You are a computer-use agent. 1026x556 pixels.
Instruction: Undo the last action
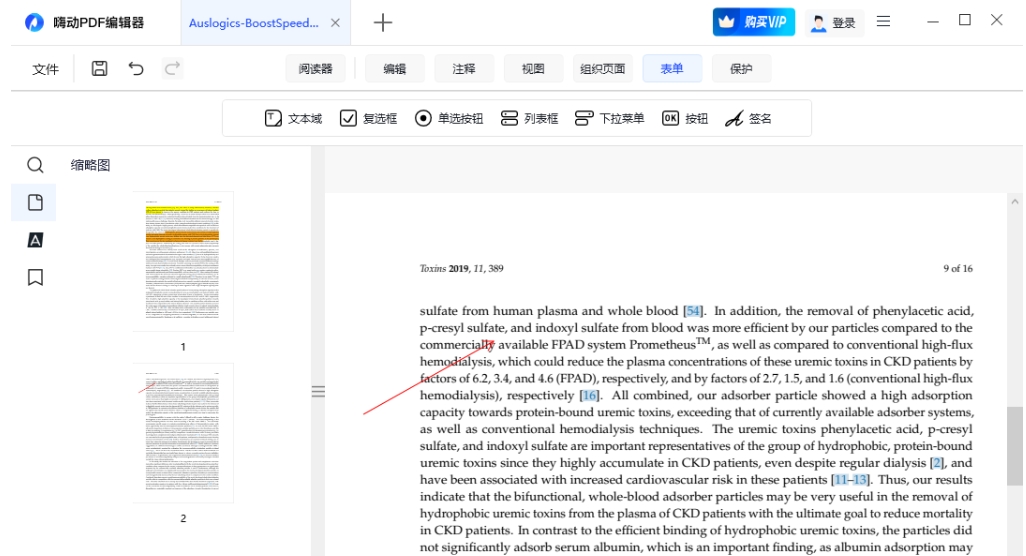pyautogui.click(x=136, y=68)
